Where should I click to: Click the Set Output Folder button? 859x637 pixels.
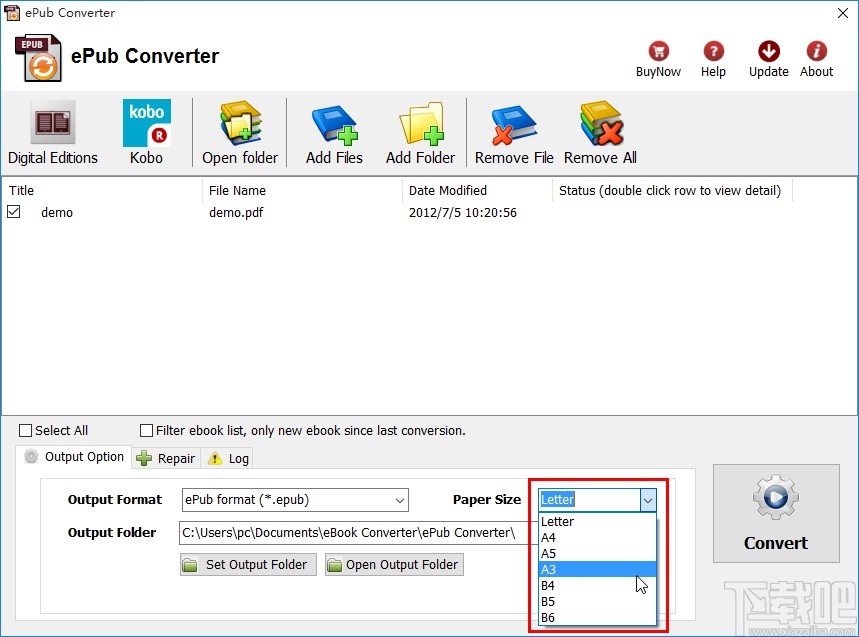[248, 565]
